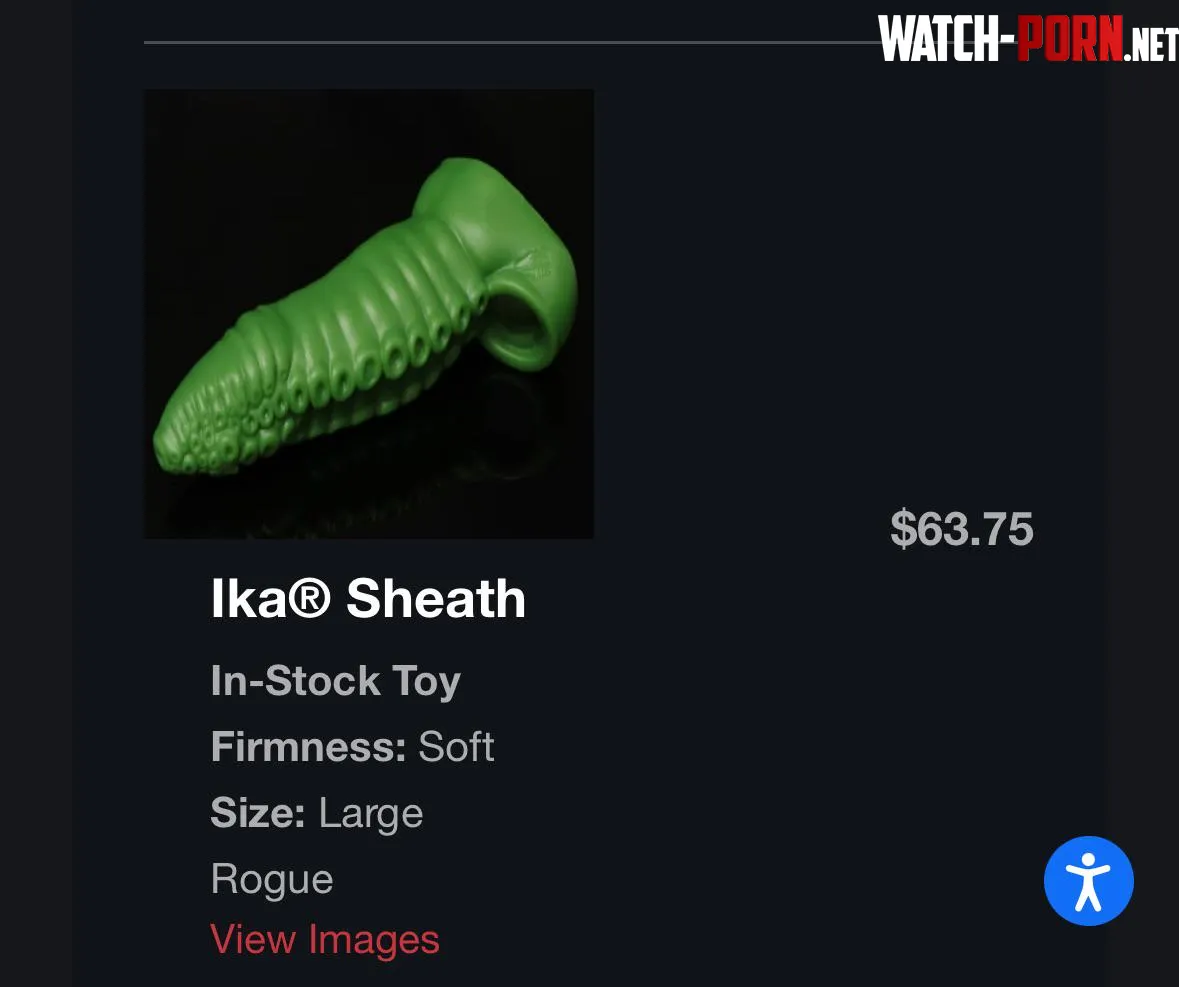This screenshot has width=1179, height=987.
Task: Click the .NET part of the logo
Action: pos(1150,45)
